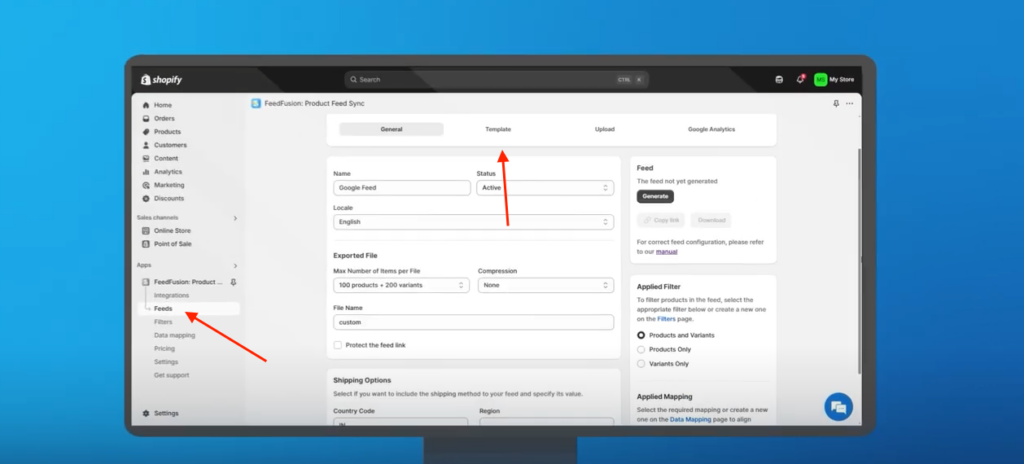Click the Marketing target icon

[146, 185]
